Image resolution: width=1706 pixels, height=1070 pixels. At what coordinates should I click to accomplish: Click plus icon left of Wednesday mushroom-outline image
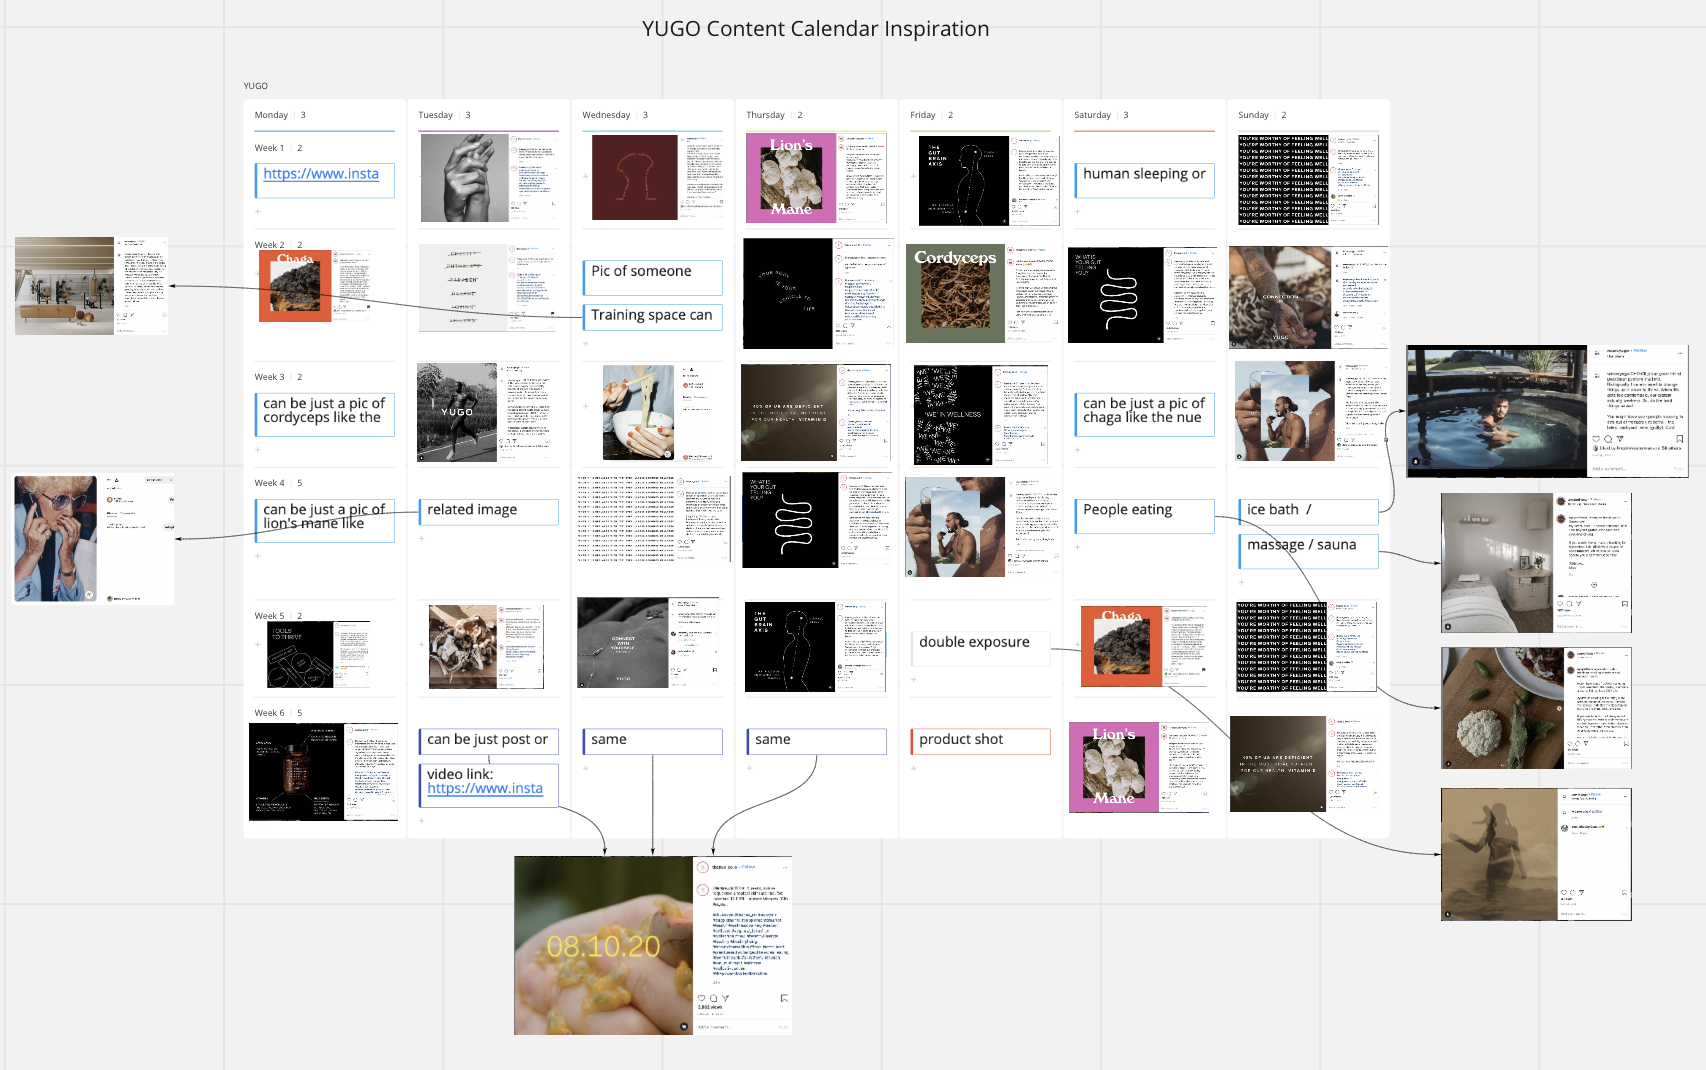point(585,176)
